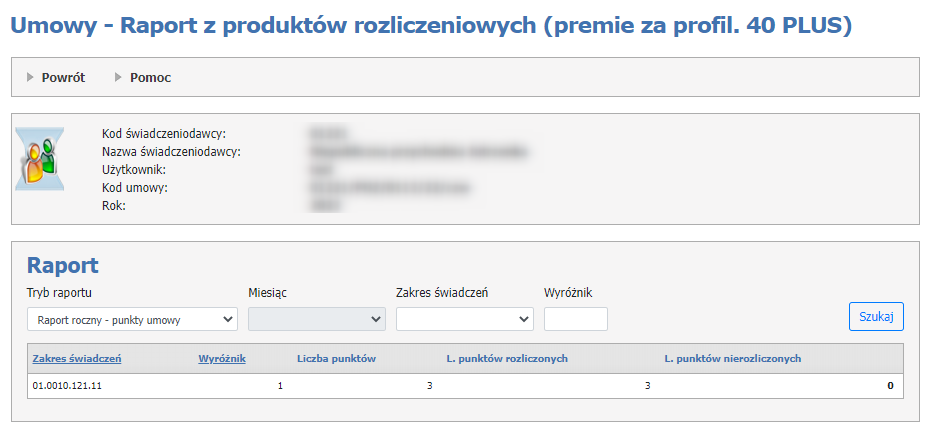Sort by Zakres świadczeń column header
Viewport: 931px width, 430px height.
pos(77,358)
